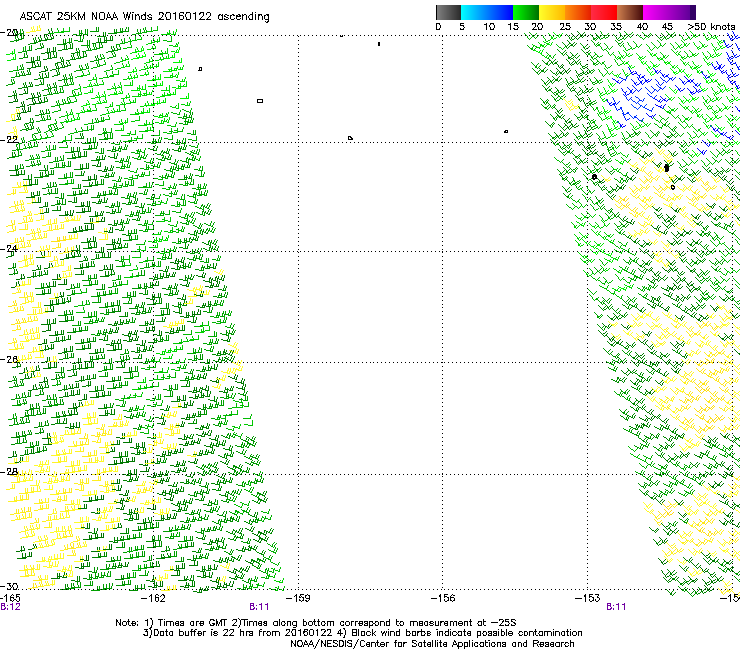Select the orange 25-30 knots legend swatch
Image resolution: width=740 pixels, height=650 pixels.
(578, 12)
